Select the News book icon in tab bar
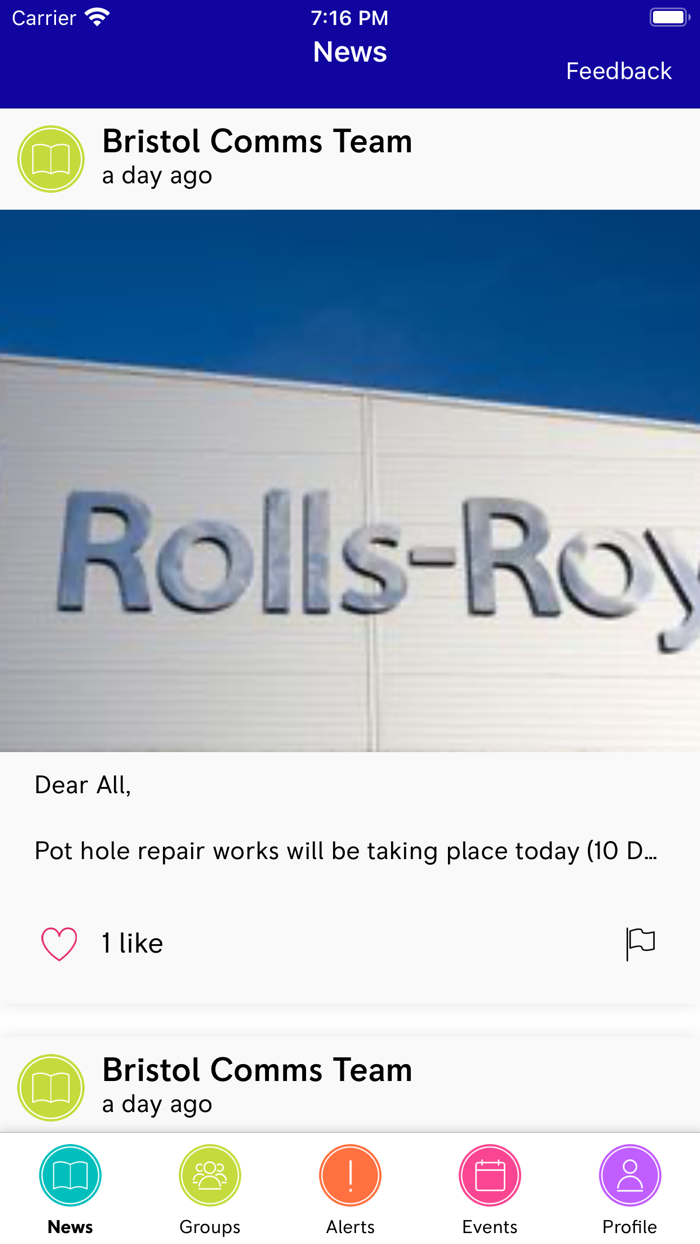Screen dimensions: 700x1244 (70, 1175)
